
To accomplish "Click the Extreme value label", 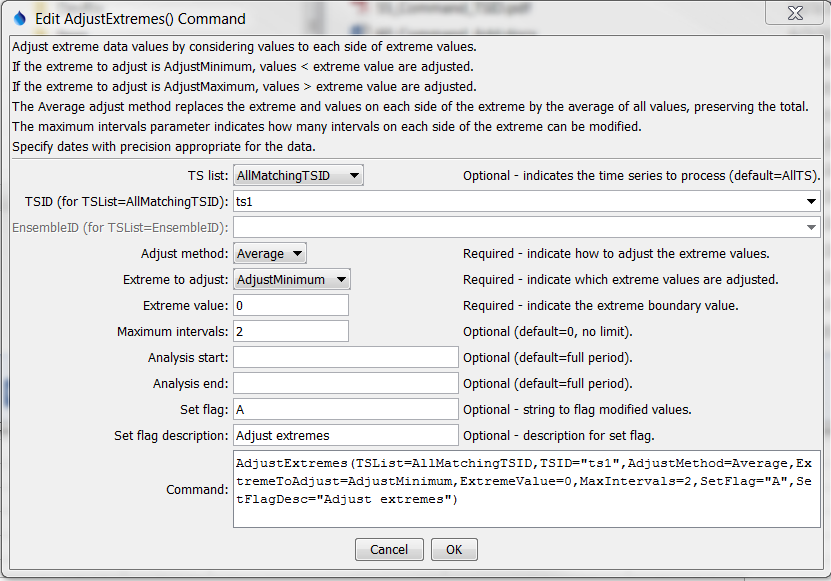I will pyautogui.click(x=186, y=305).
